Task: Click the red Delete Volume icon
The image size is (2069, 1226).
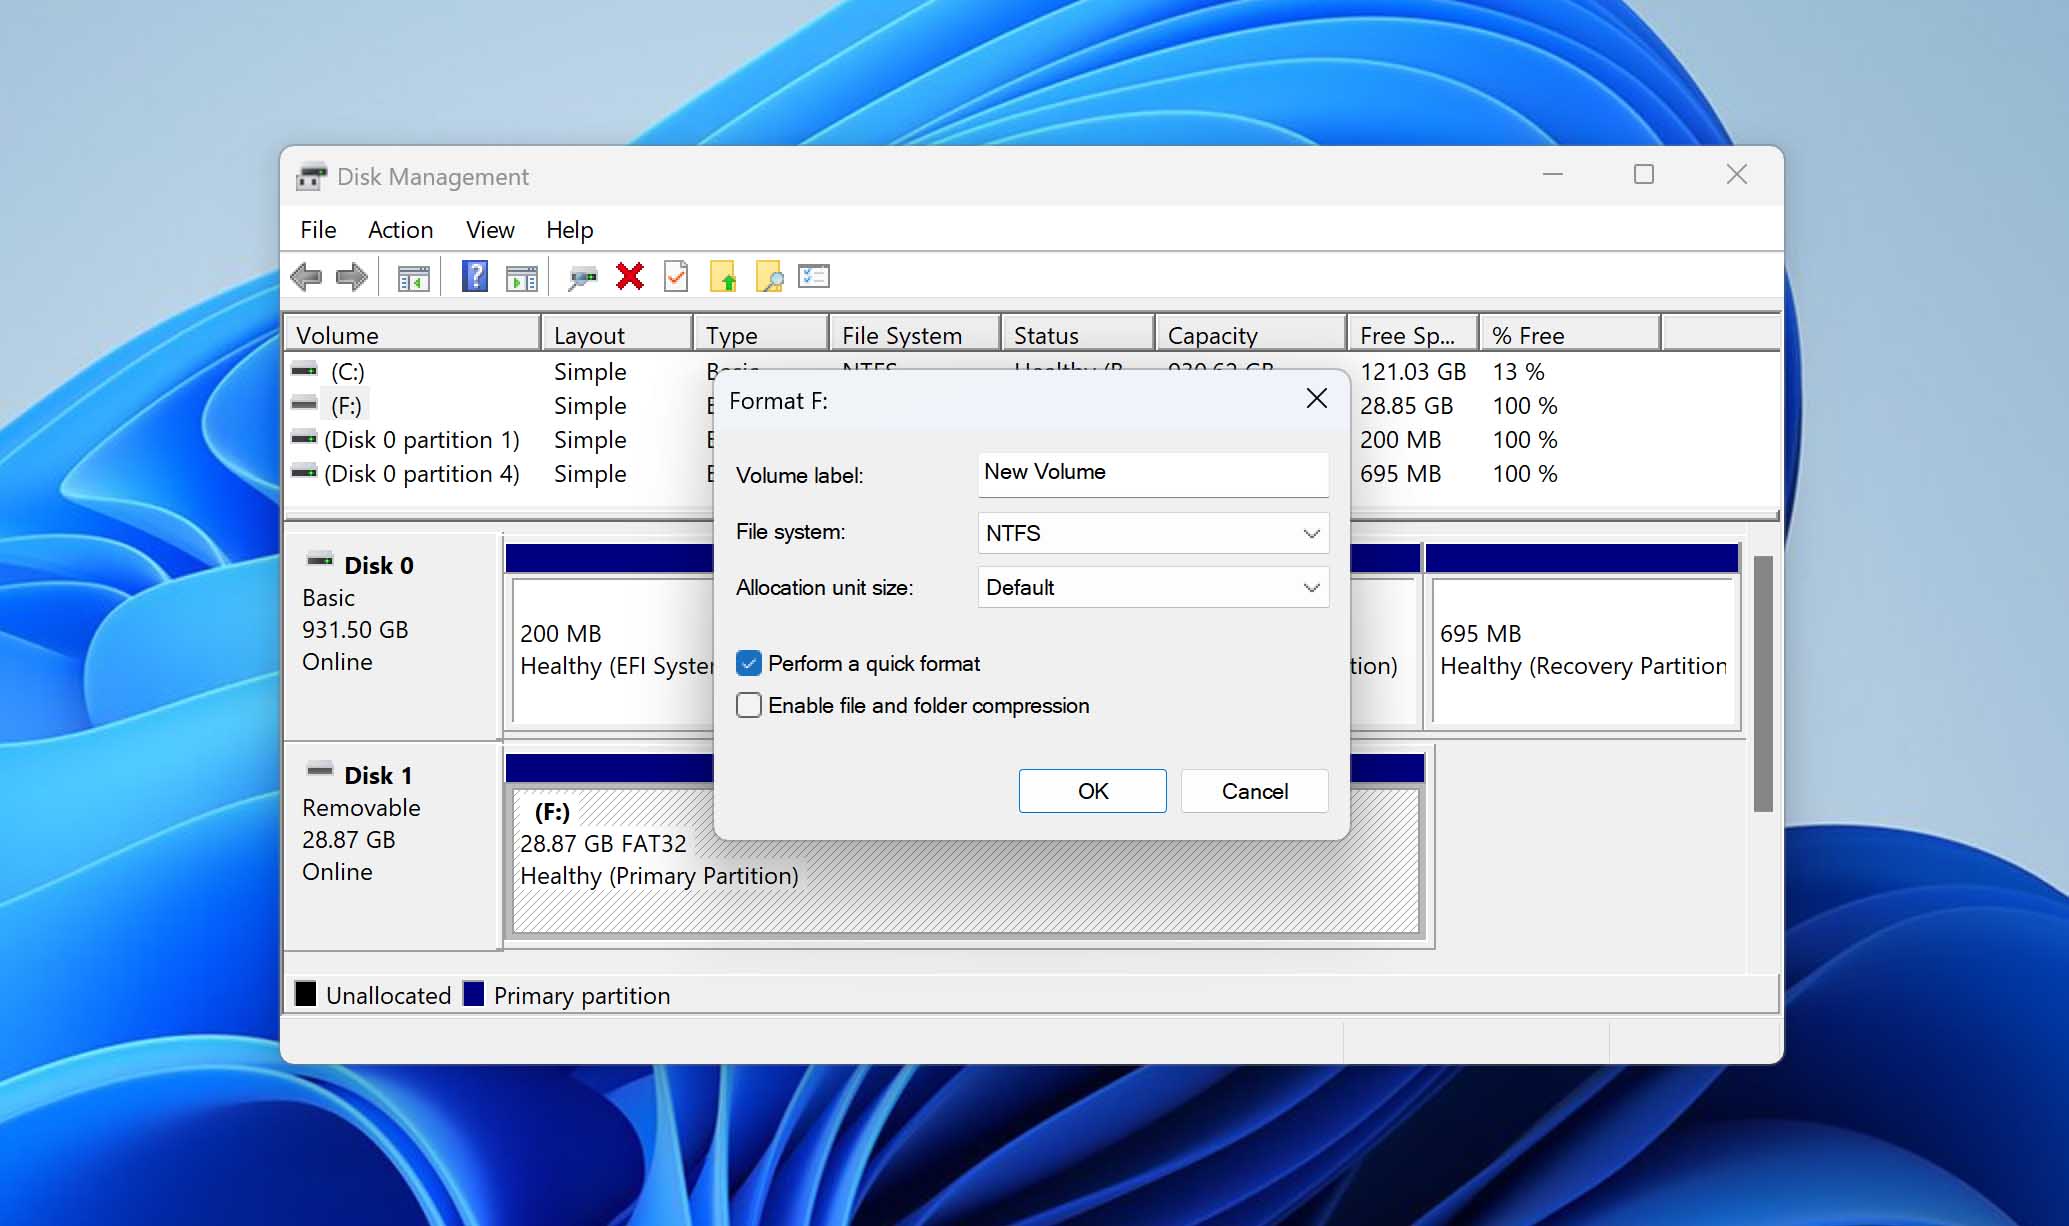Action: [x=629, y=276]
